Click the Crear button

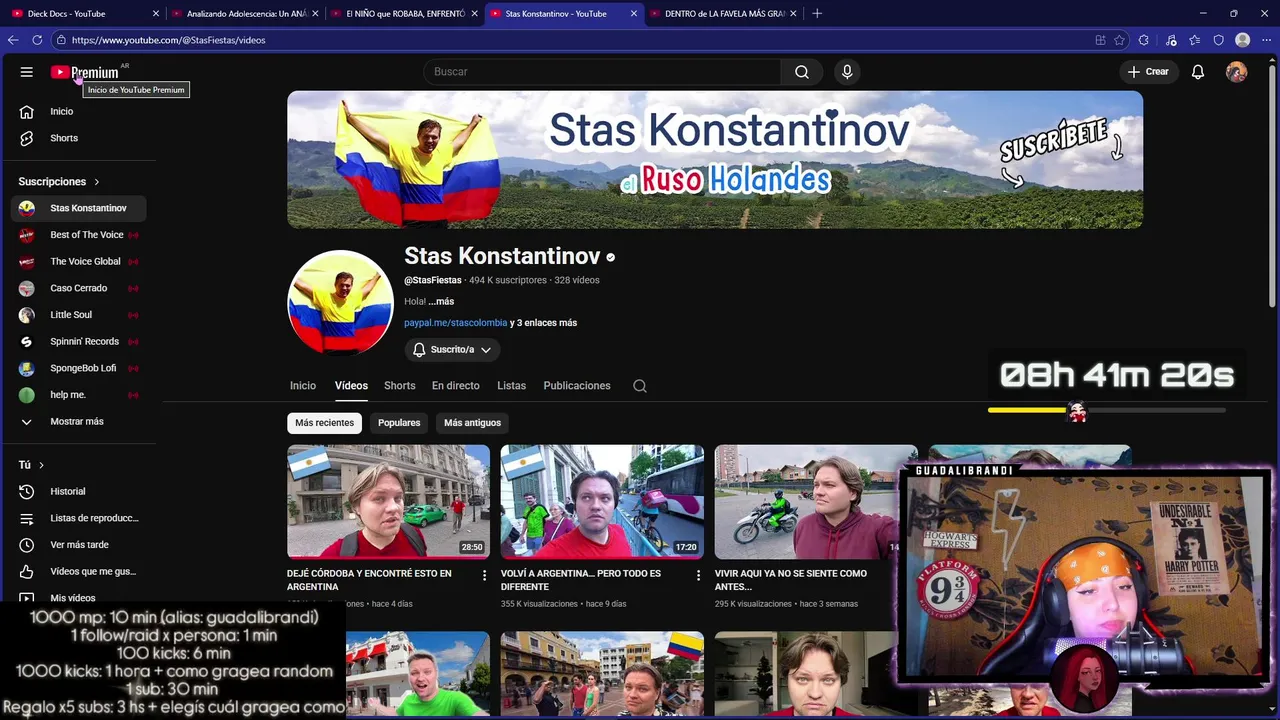[1148, 72]
